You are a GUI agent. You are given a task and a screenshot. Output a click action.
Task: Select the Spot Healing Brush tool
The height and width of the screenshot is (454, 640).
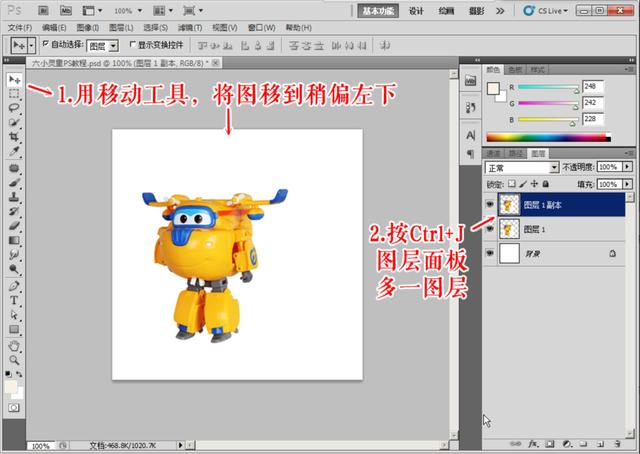pyautogui.click(x=14, y=168)
